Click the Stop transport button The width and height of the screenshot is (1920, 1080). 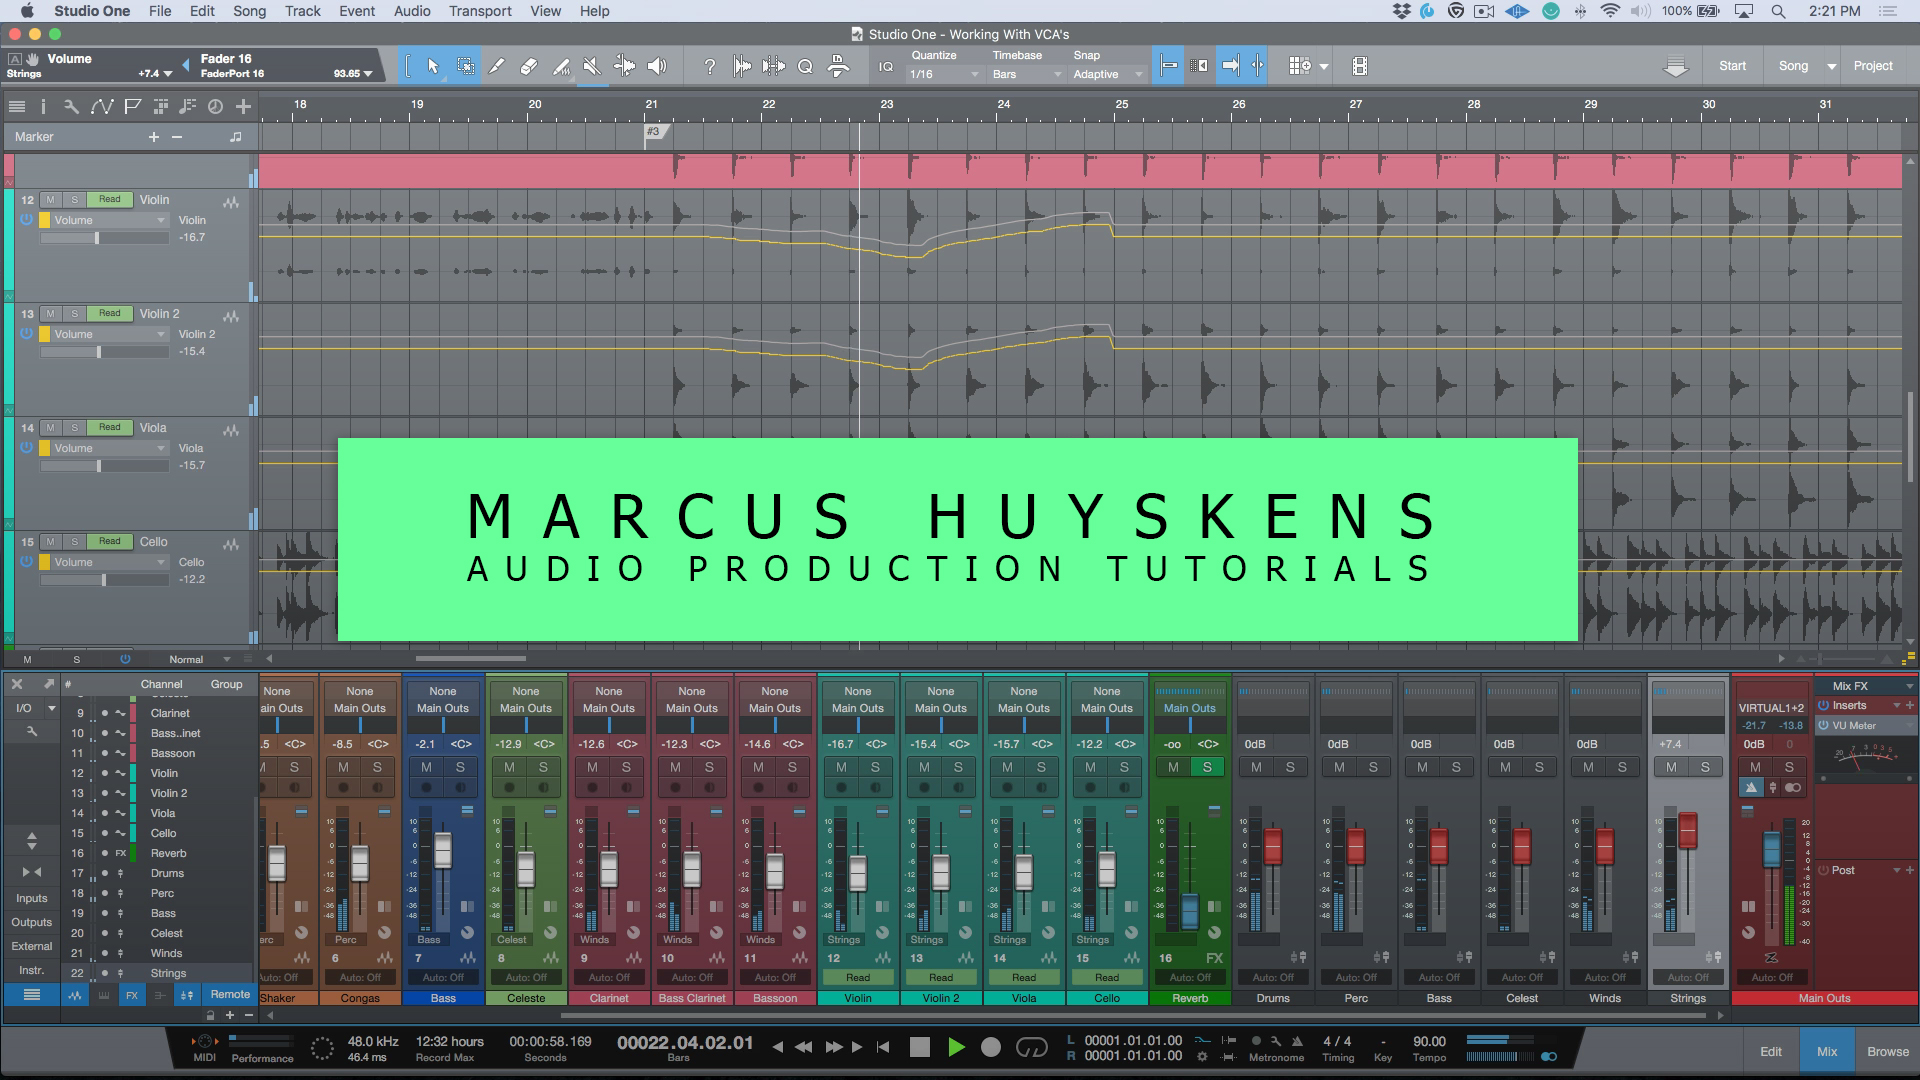[919, 1047]
